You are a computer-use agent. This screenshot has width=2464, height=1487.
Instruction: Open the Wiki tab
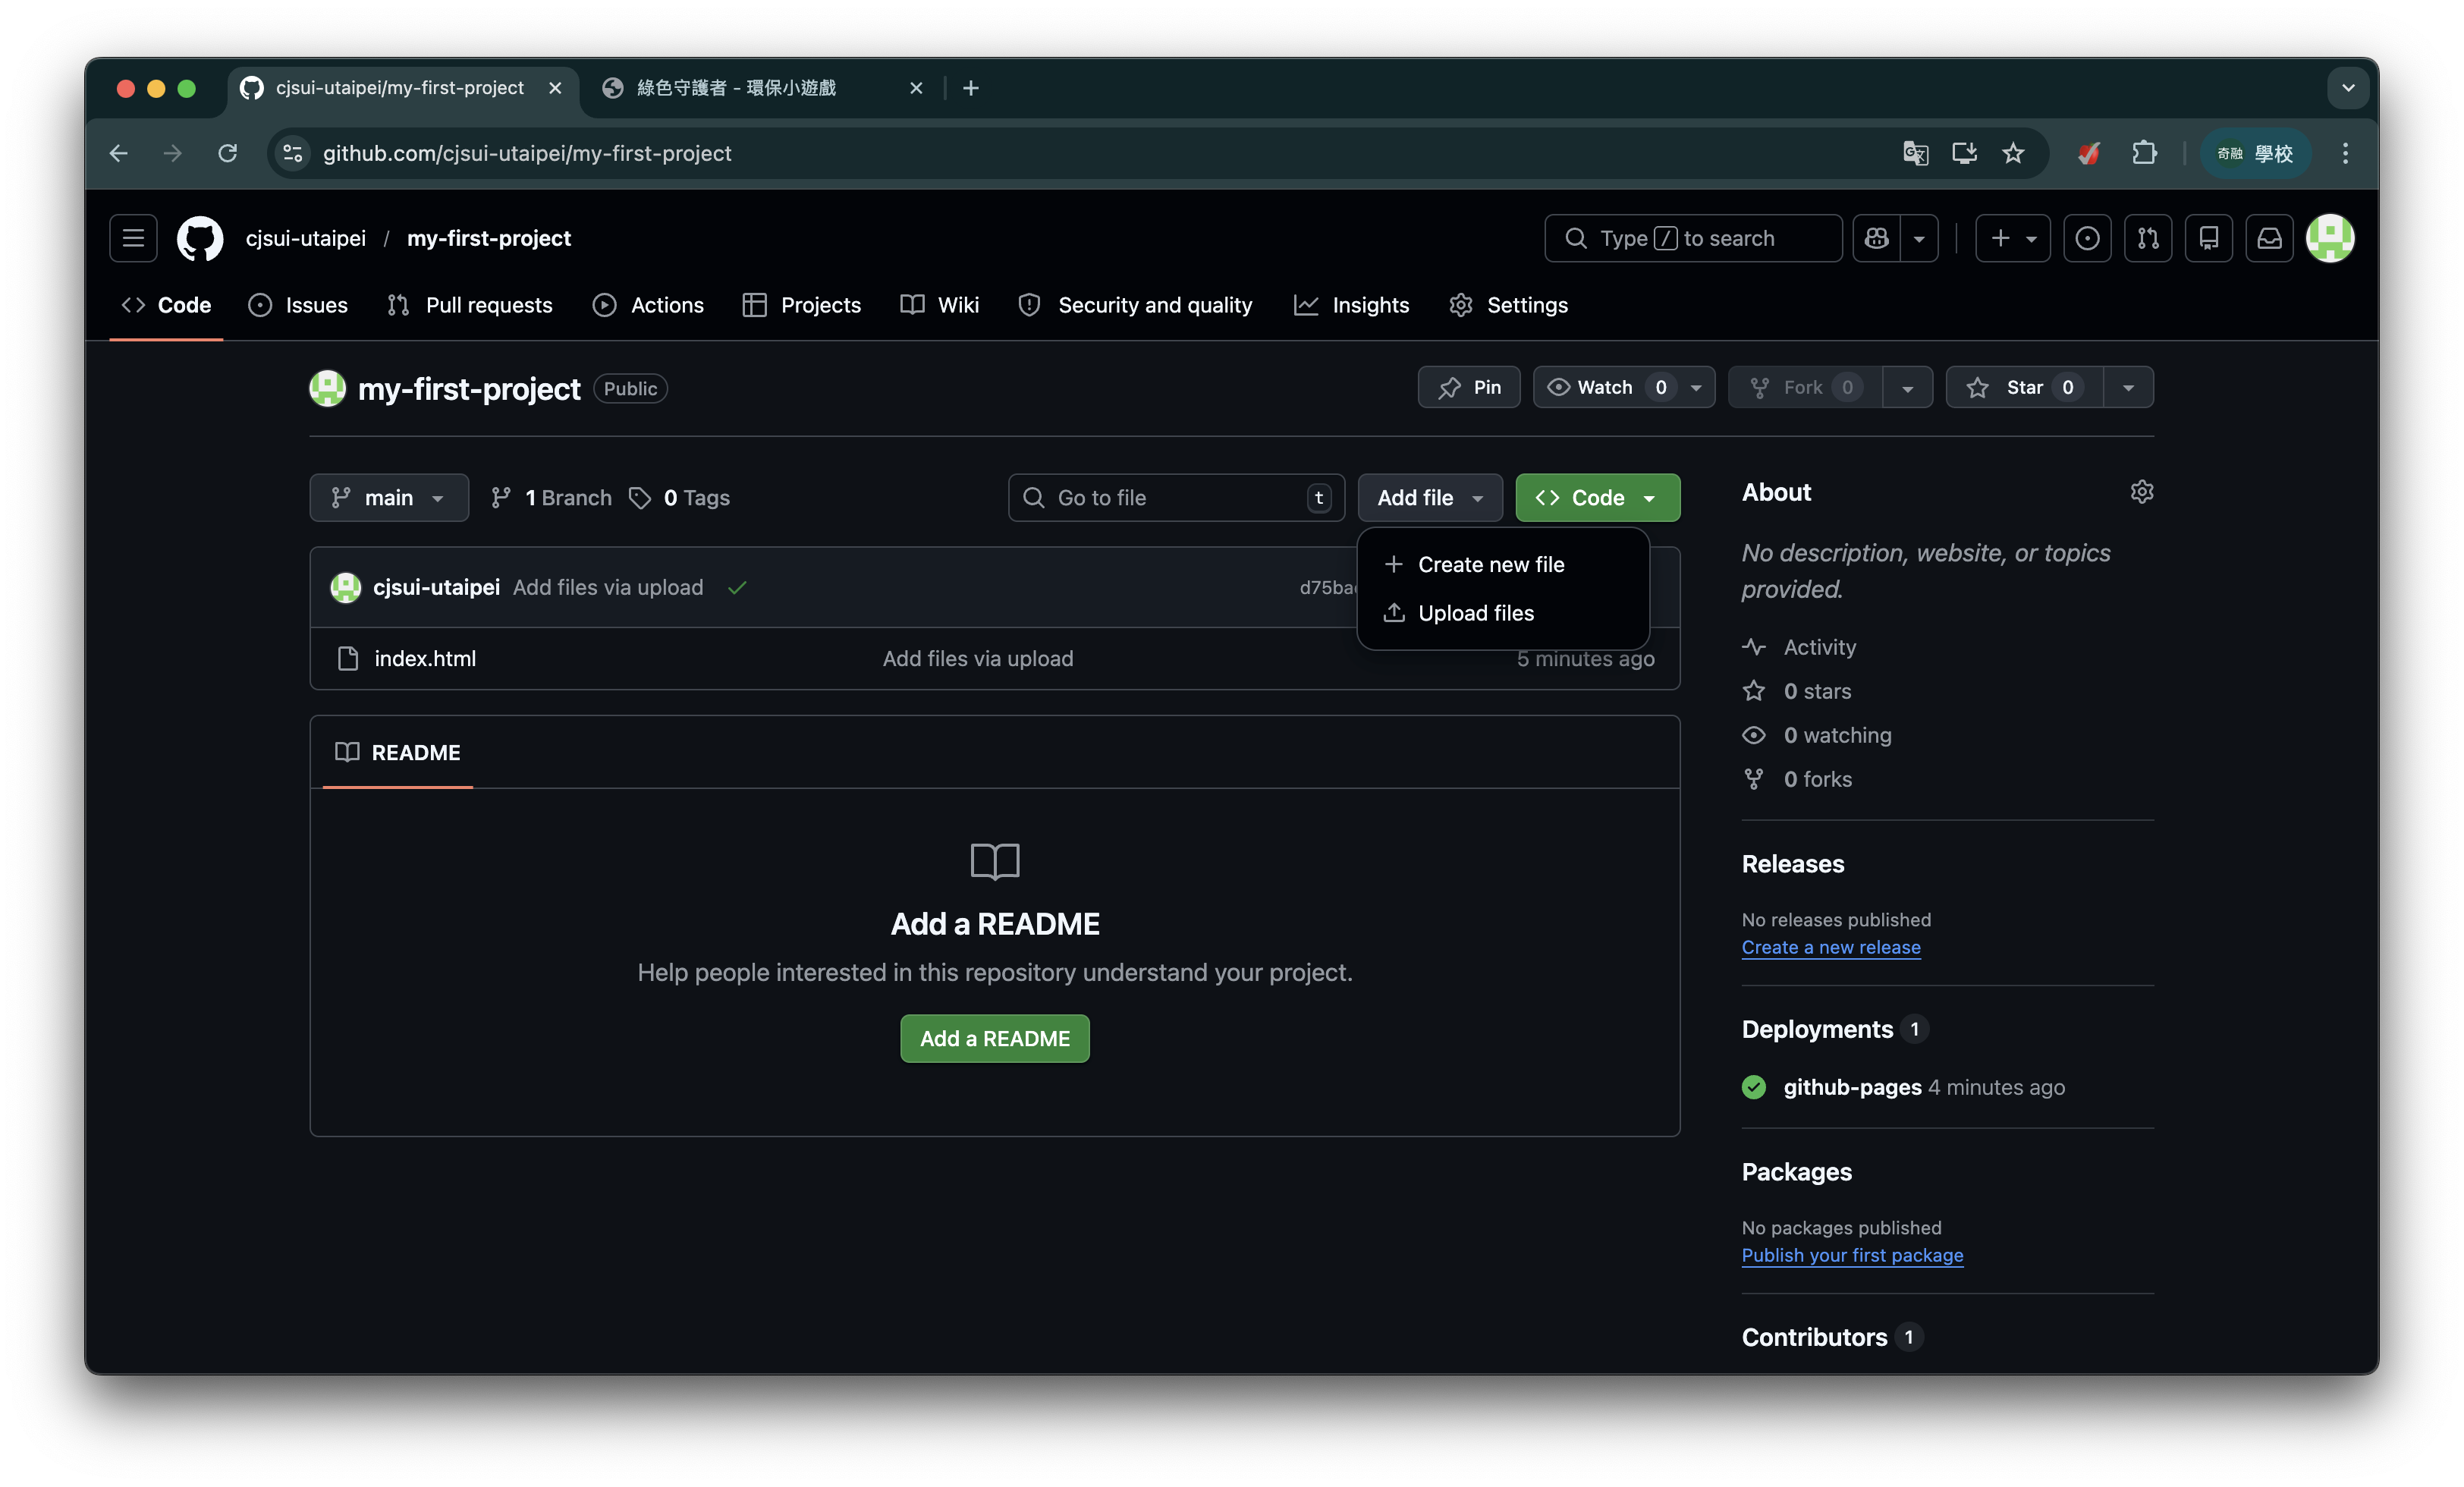coord(939,305)
